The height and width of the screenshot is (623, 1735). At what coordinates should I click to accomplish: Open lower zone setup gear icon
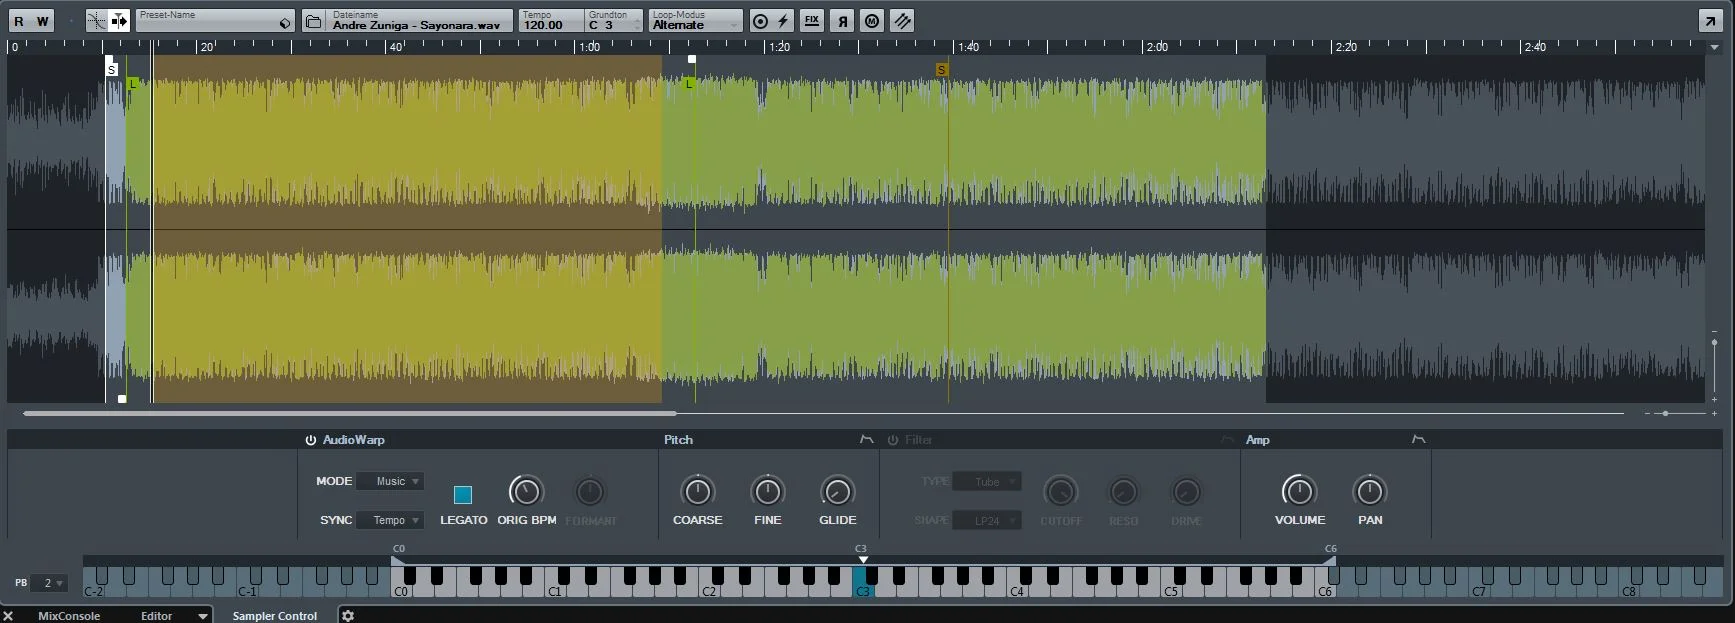[348, 616]
